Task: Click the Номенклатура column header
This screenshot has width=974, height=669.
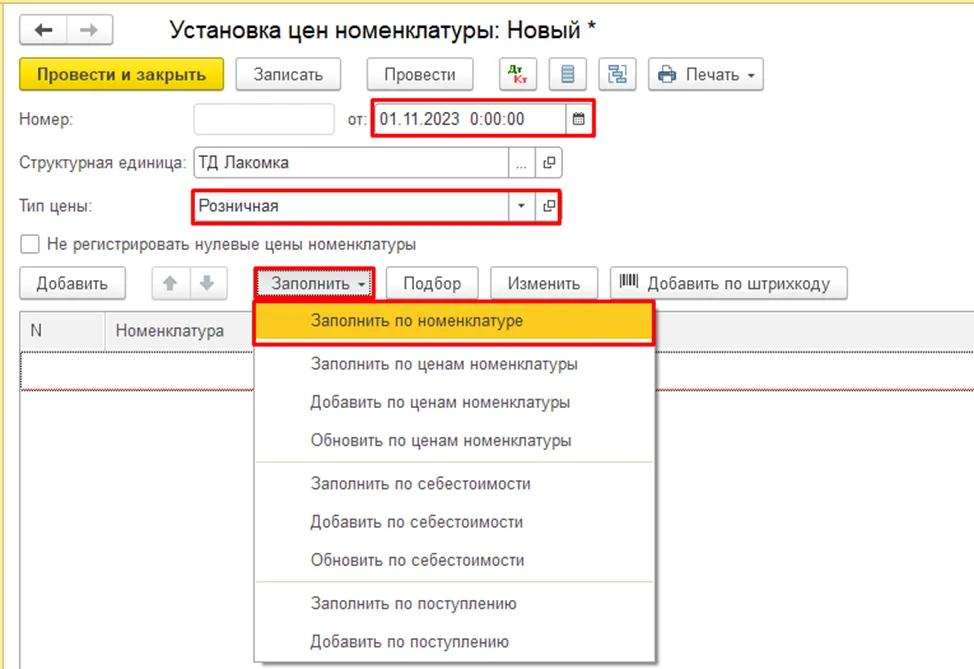Action: tap(179, 330)
